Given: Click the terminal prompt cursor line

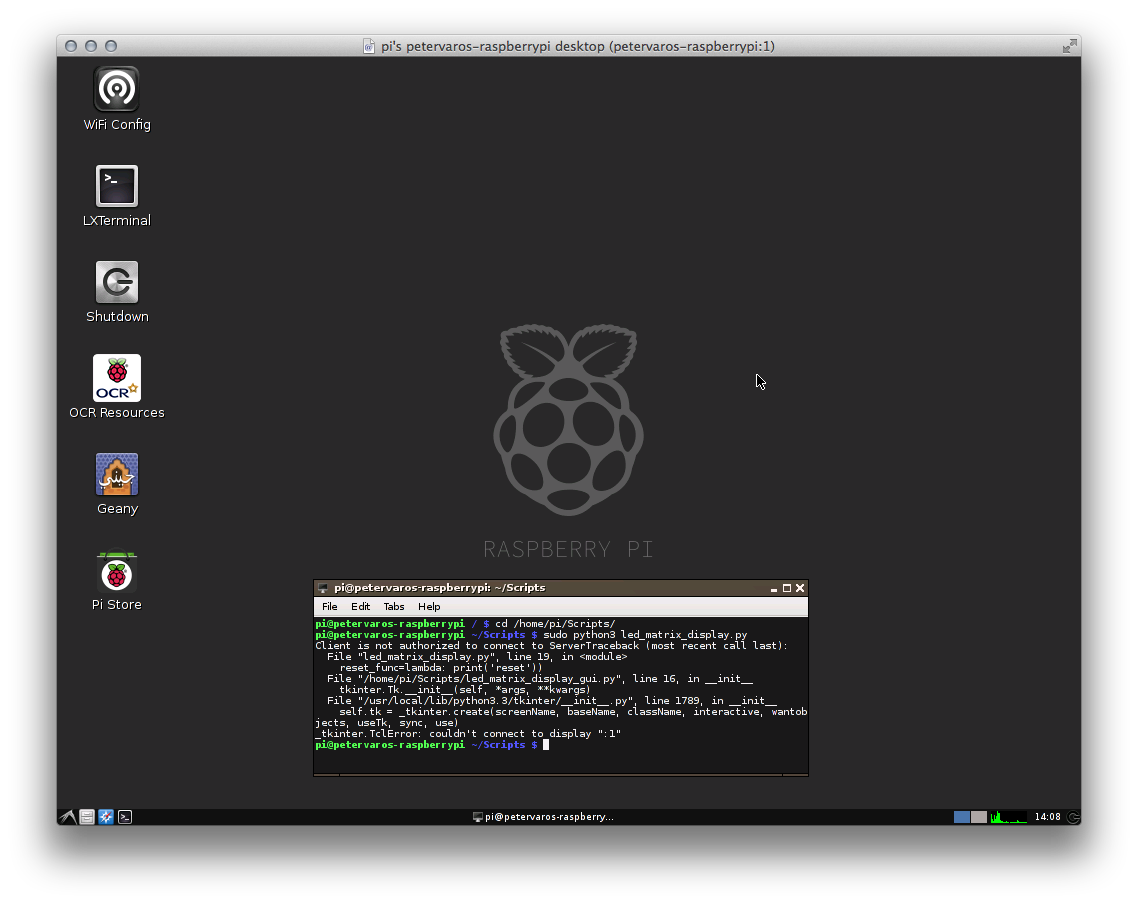Looking at the screenshot, I should (x=433, y=745).
